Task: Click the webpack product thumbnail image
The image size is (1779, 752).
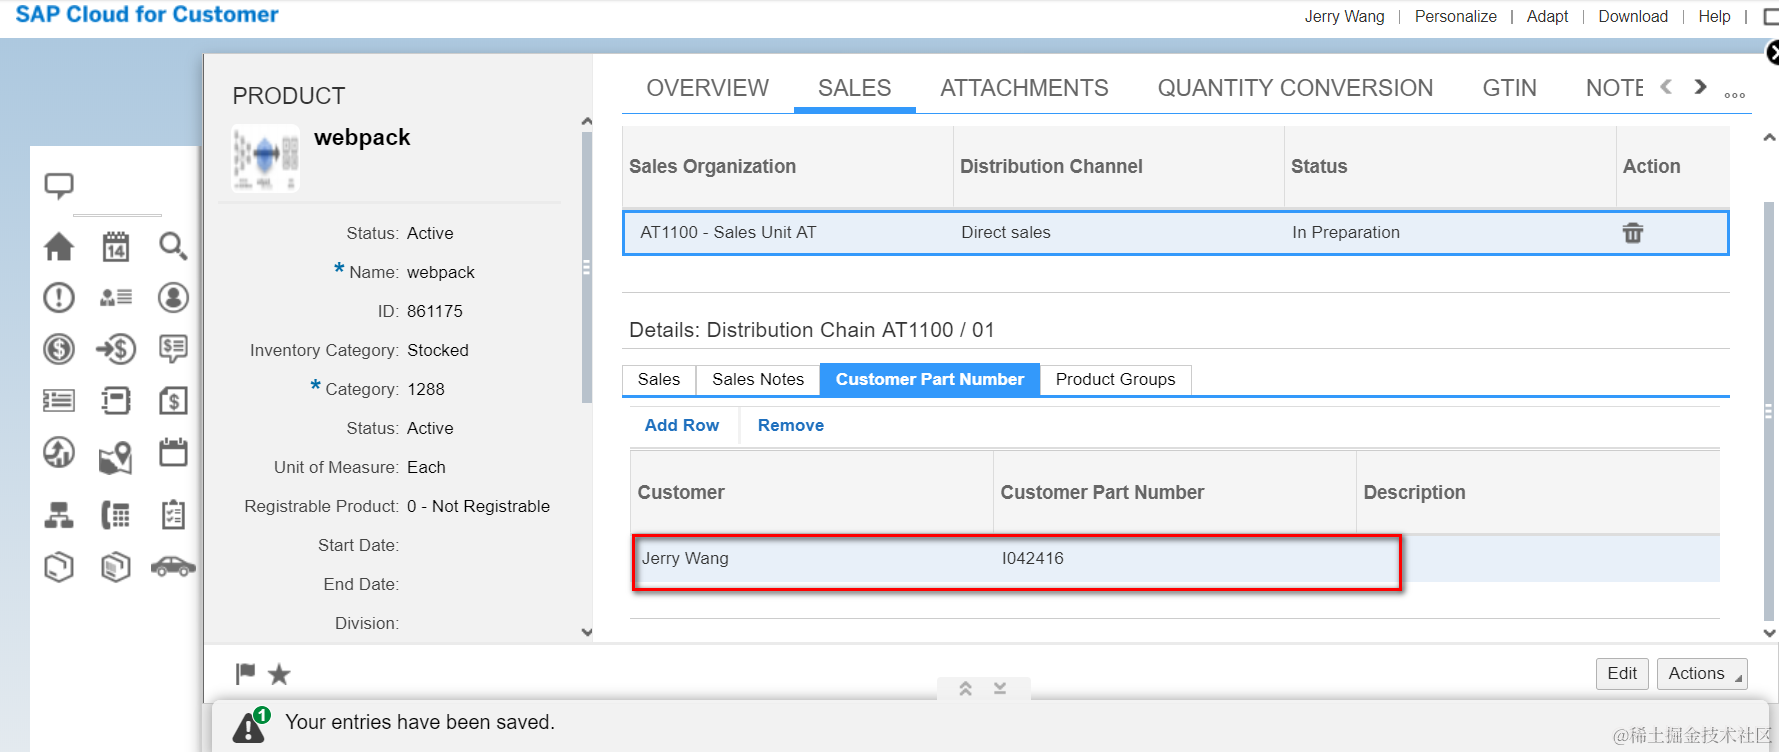Action: coord(265,158)
